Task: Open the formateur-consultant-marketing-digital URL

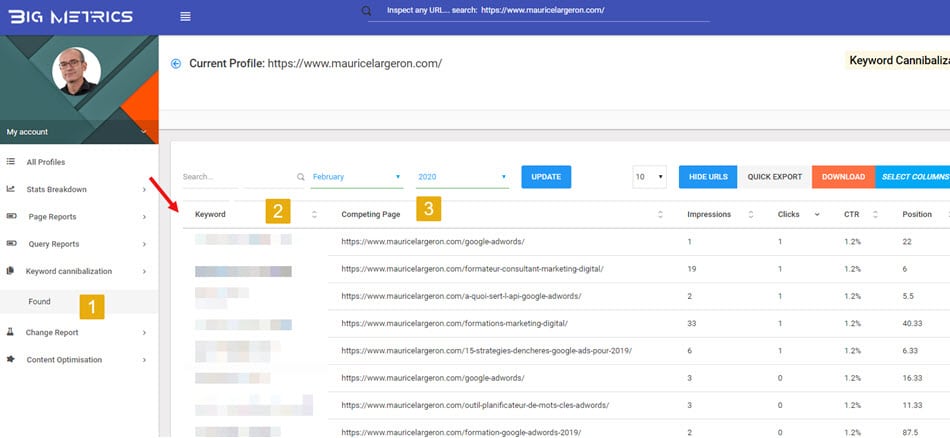Action: [x=473, y=269]
